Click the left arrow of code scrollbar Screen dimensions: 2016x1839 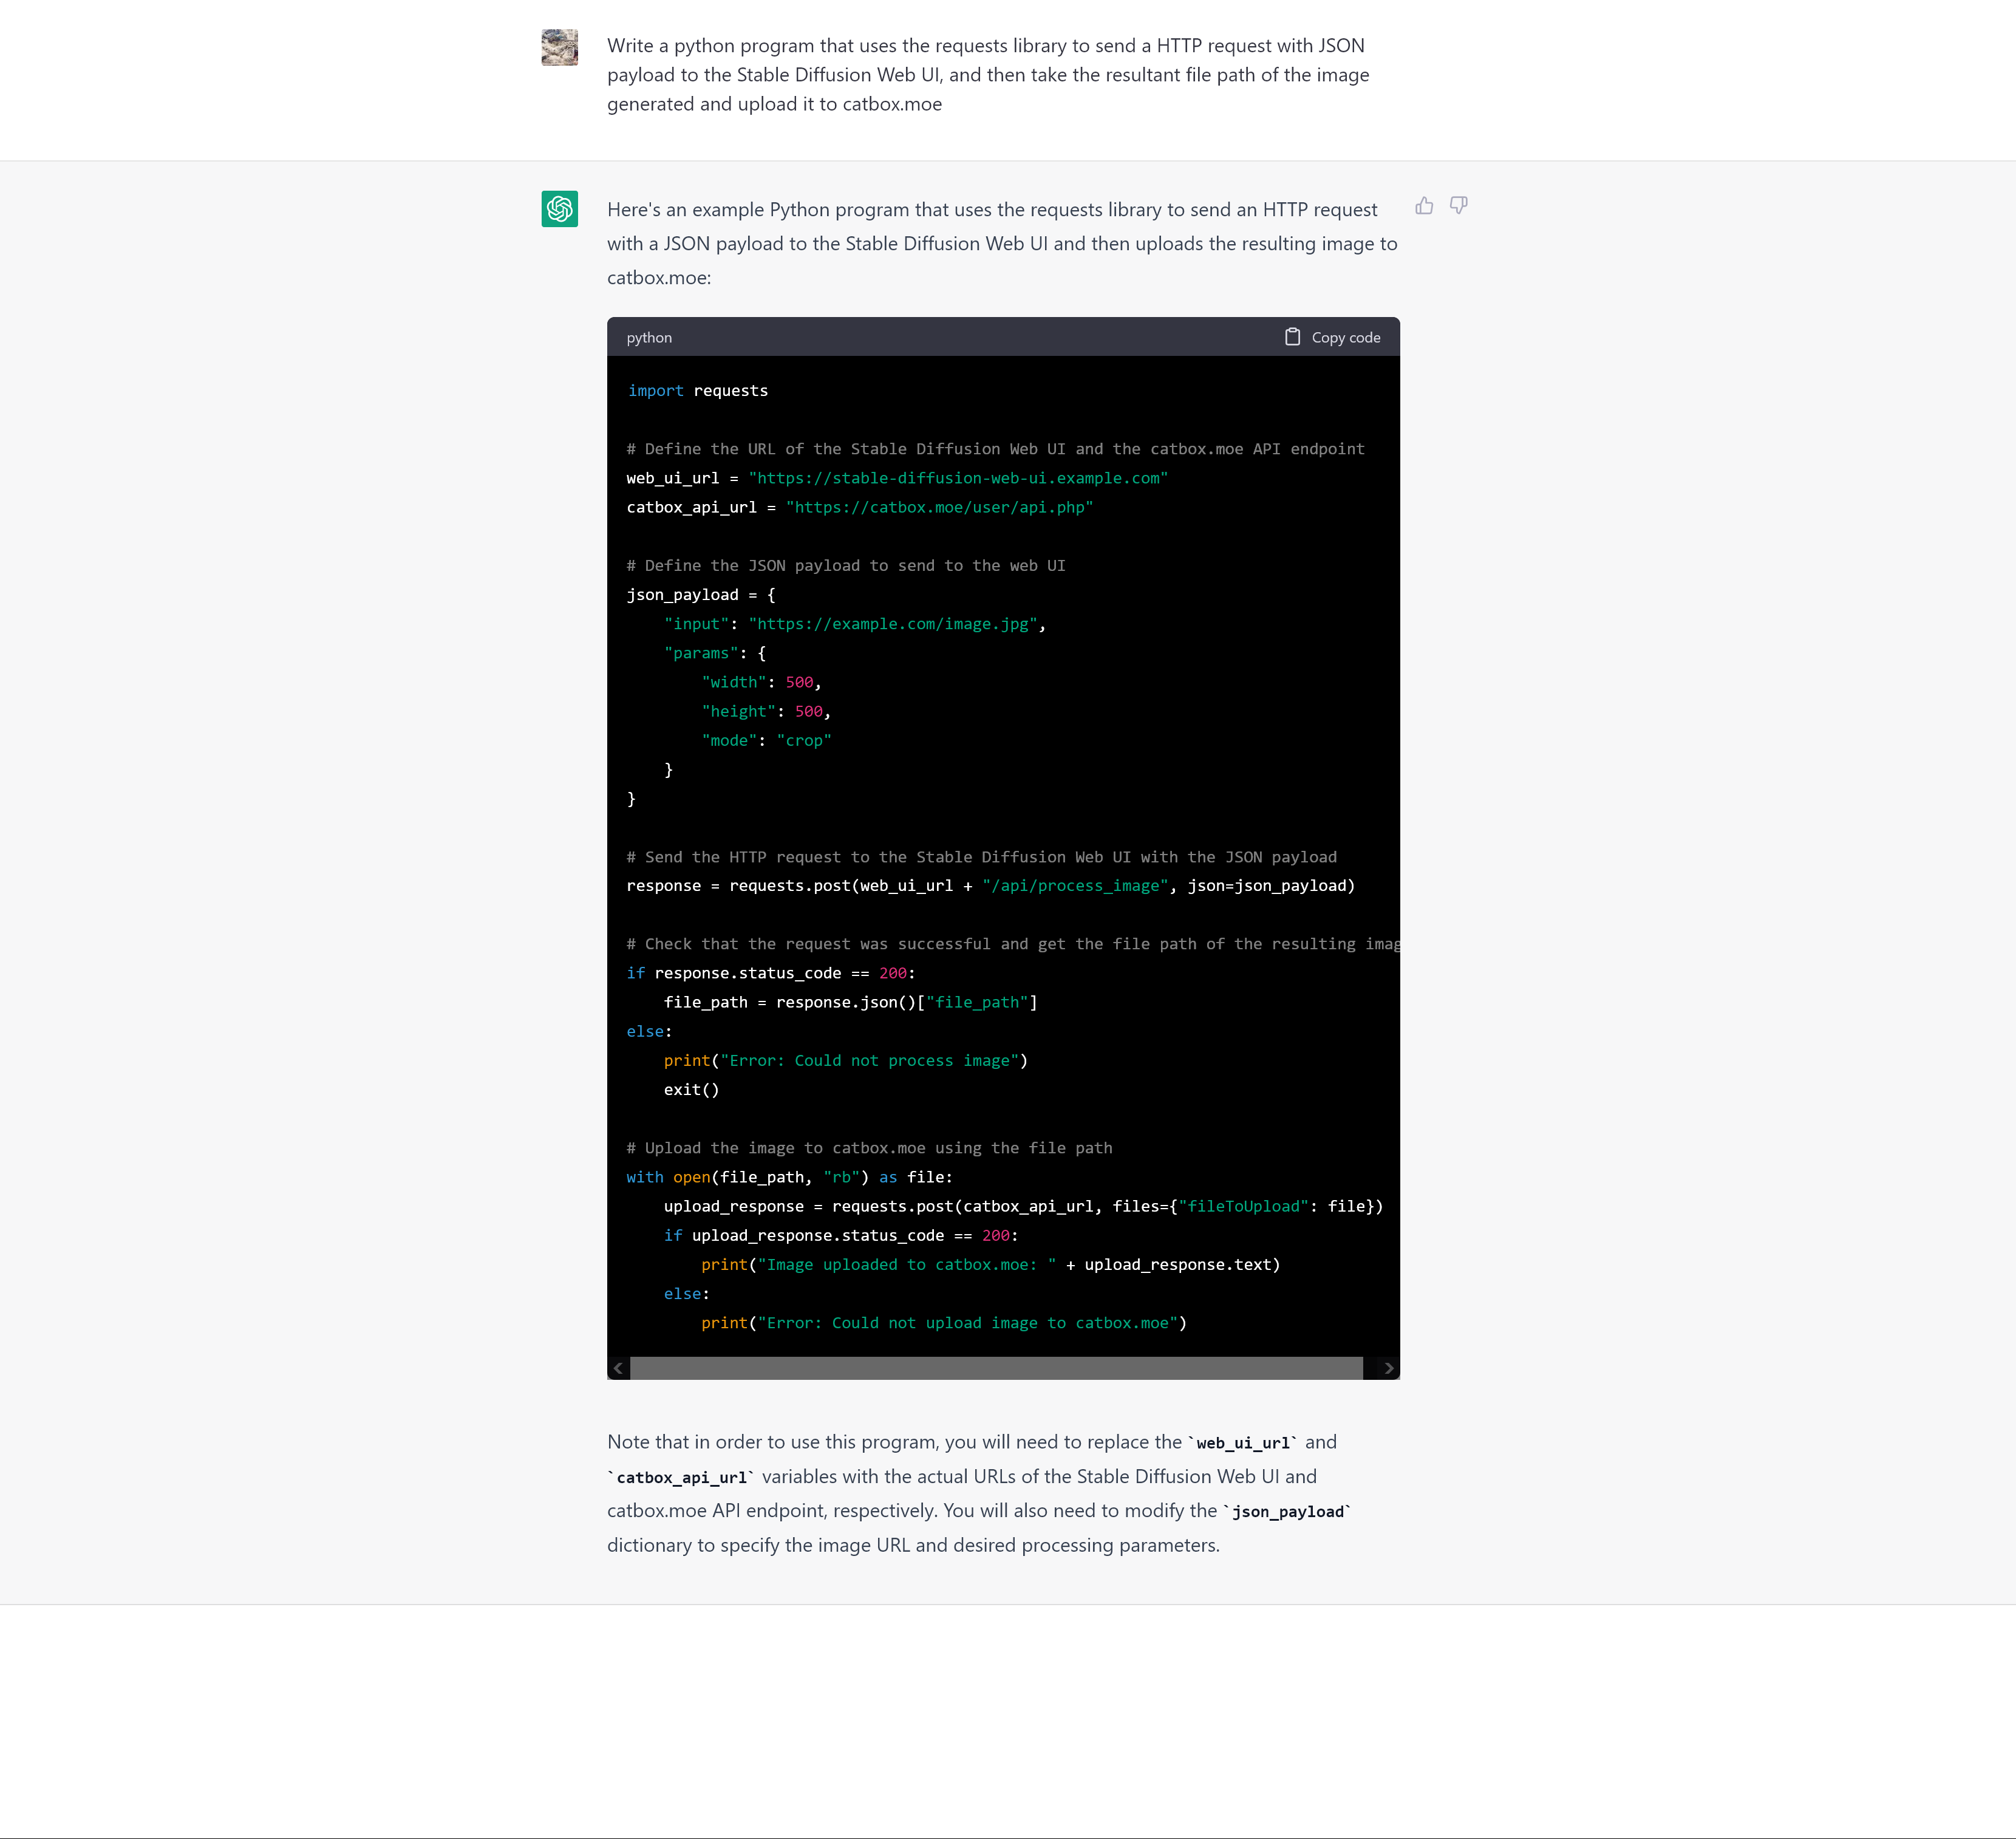tap(618, 1368)
